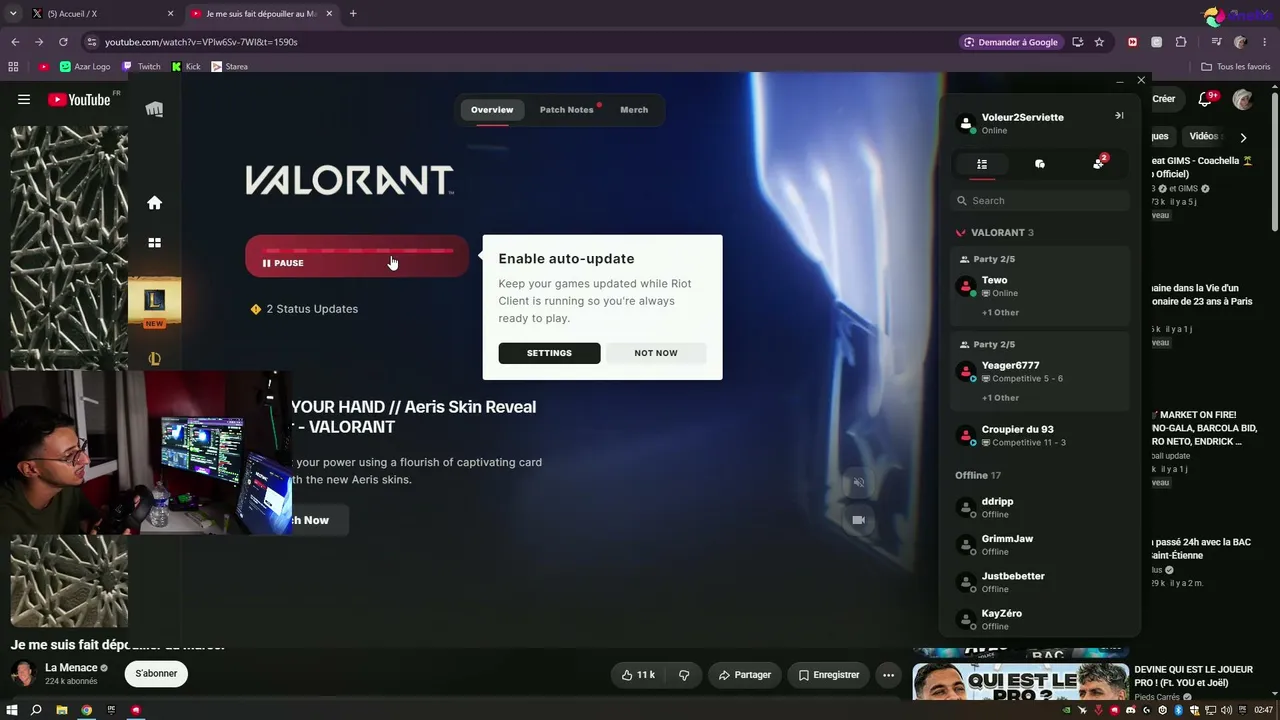
Task: Save the video with Enregistrer
Action: [x=829, y=675]
